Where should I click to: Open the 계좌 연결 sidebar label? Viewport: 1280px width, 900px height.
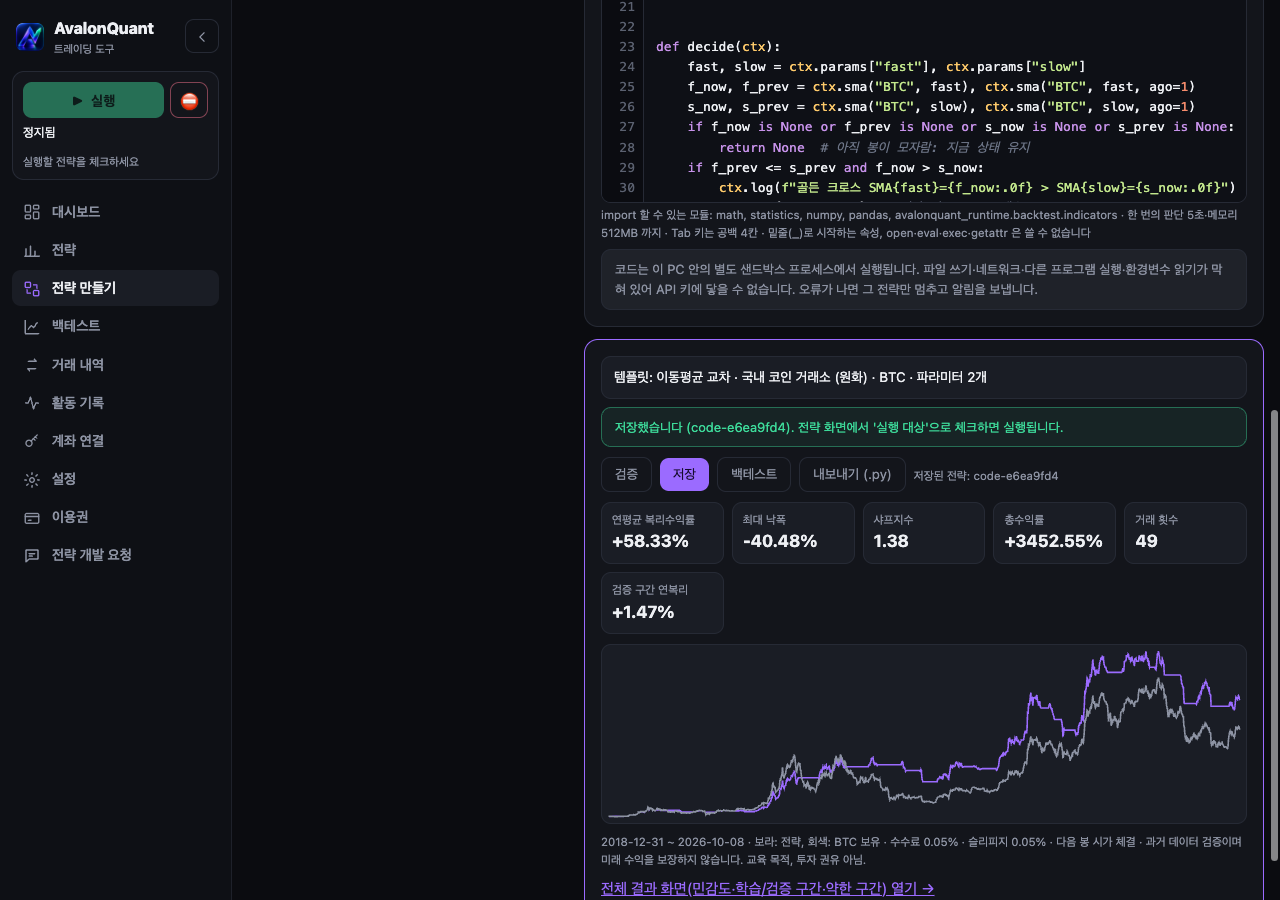(x=78, y=441)
